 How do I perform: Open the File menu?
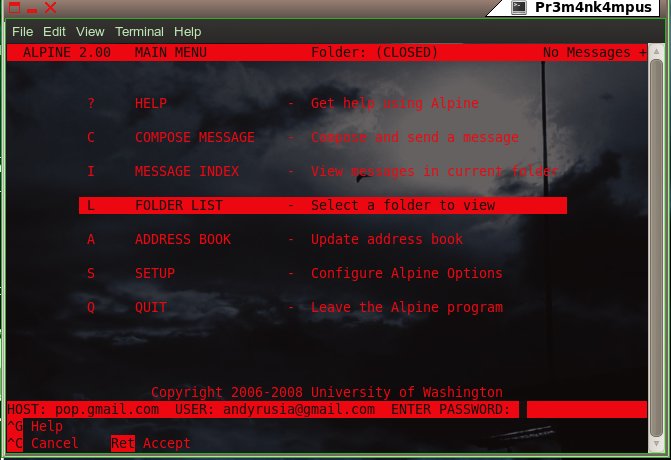pos(22,32)
